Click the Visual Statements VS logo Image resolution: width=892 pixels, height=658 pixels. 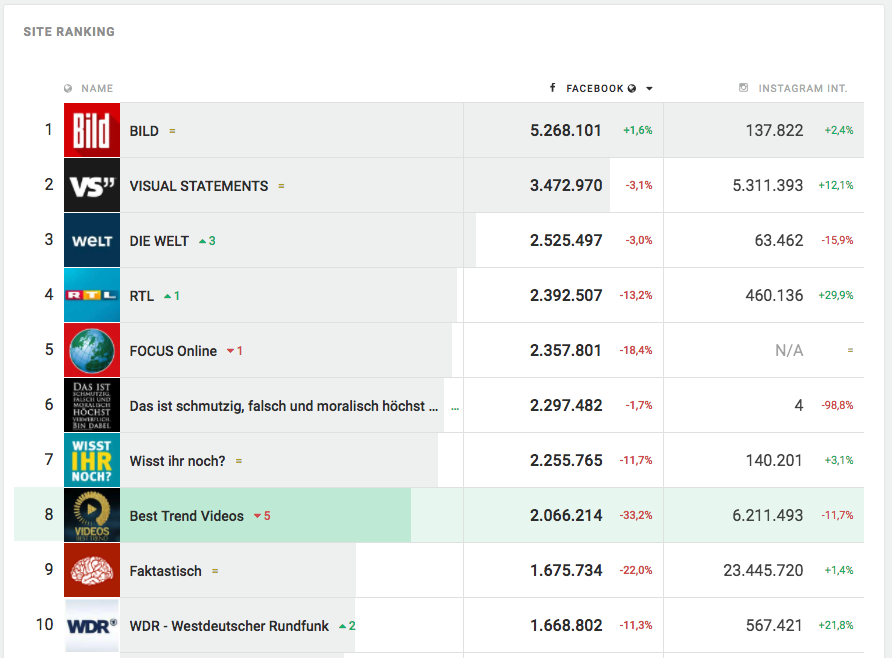[92, 185]
